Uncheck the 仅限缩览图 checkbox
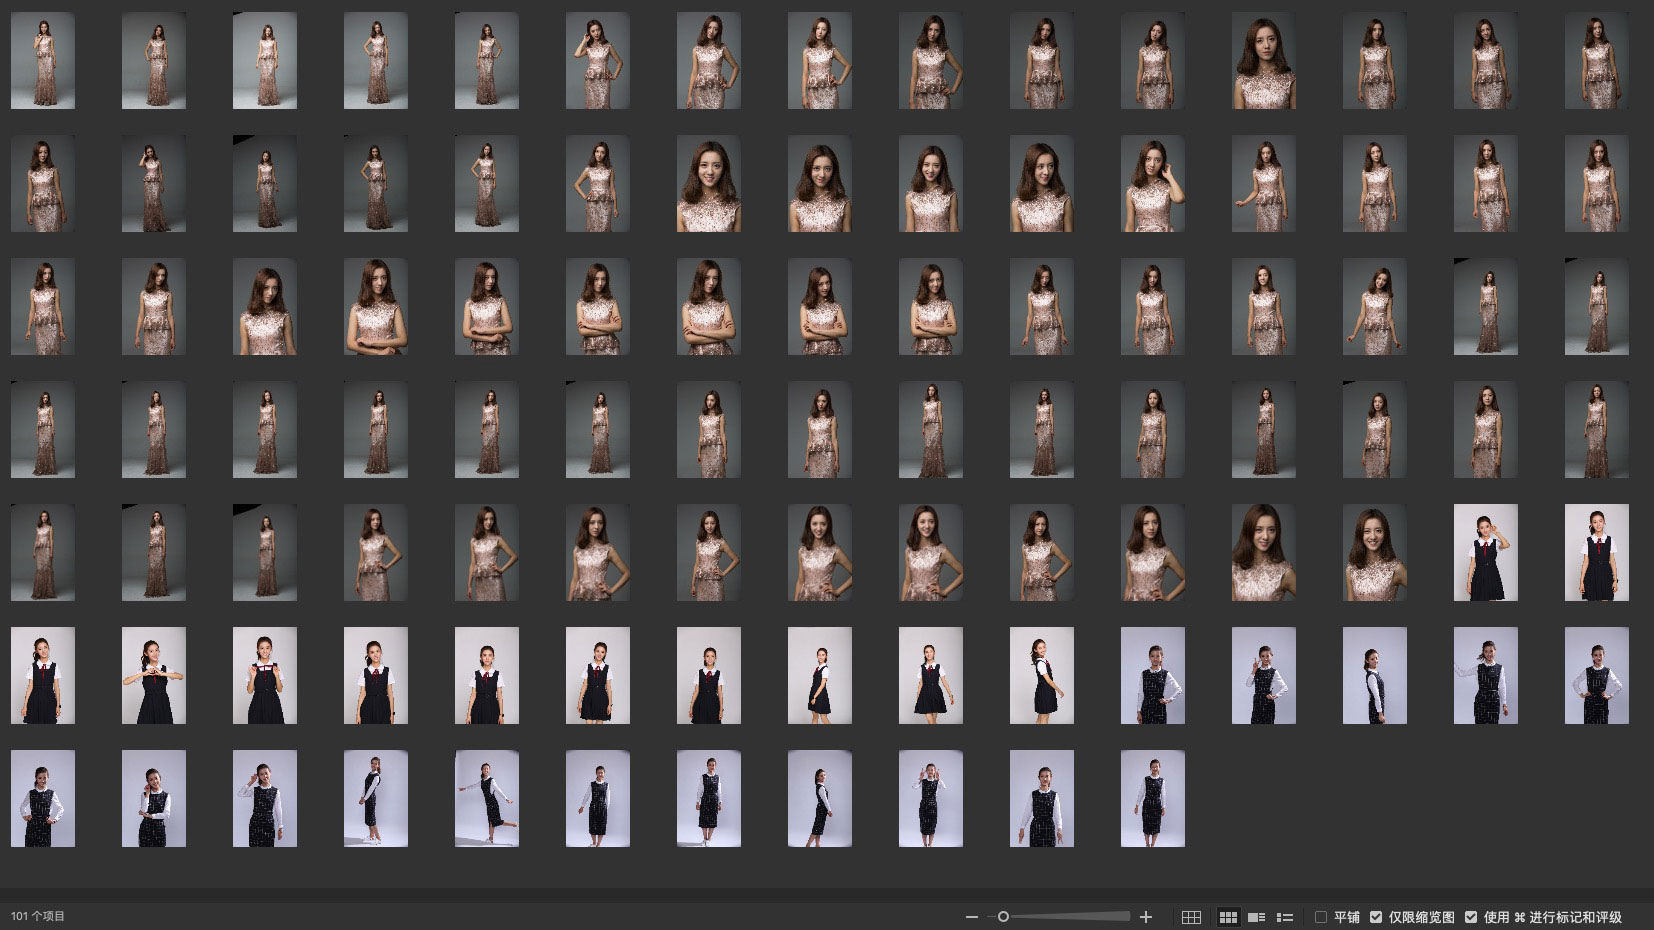 click(x=1376, y=917)
